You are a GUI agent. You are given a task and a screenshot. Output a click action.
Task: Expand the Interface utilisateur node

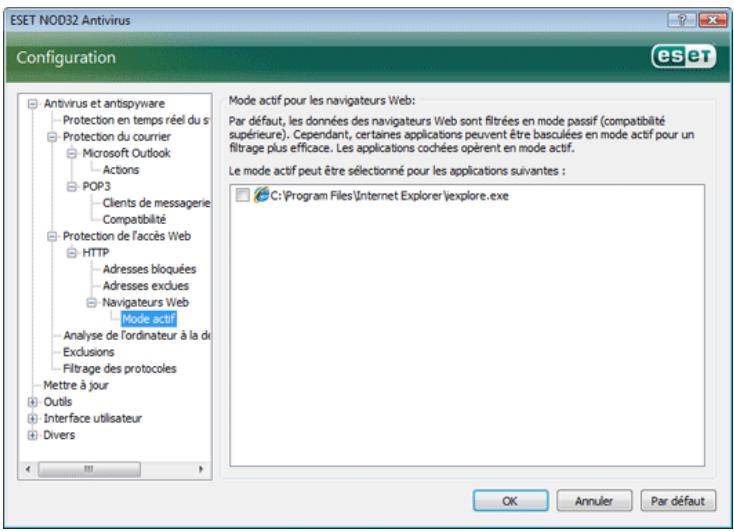coord(32,418)
